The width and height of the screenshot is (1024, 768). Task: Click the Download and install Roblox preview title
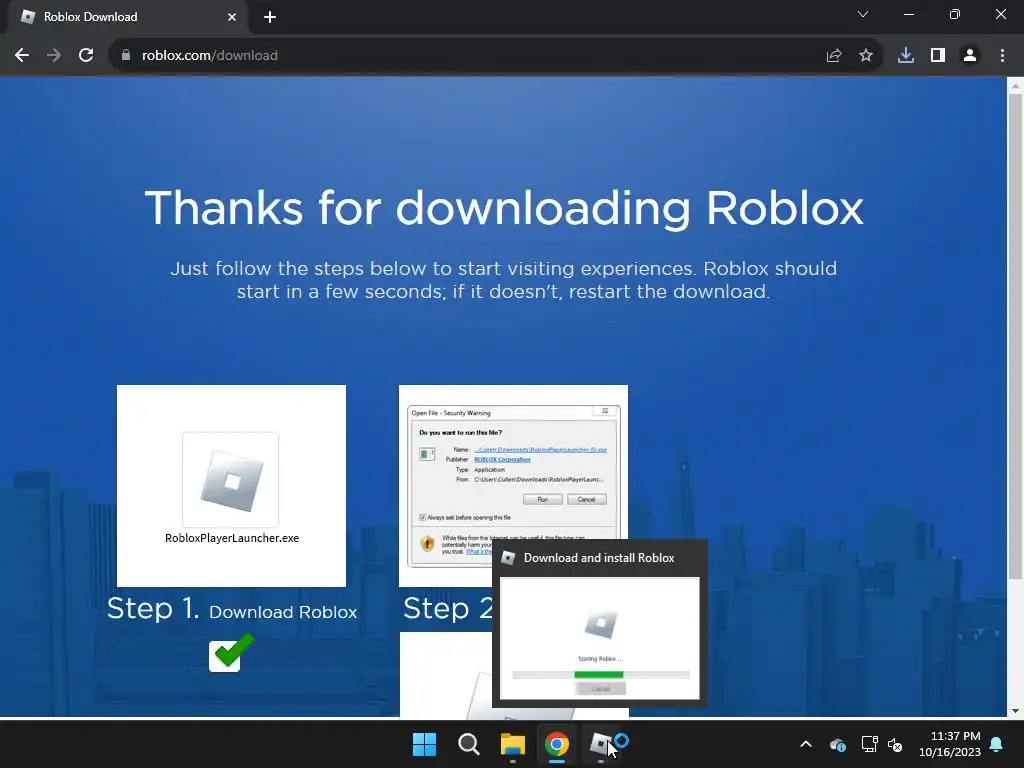click(x=599, y=558)
